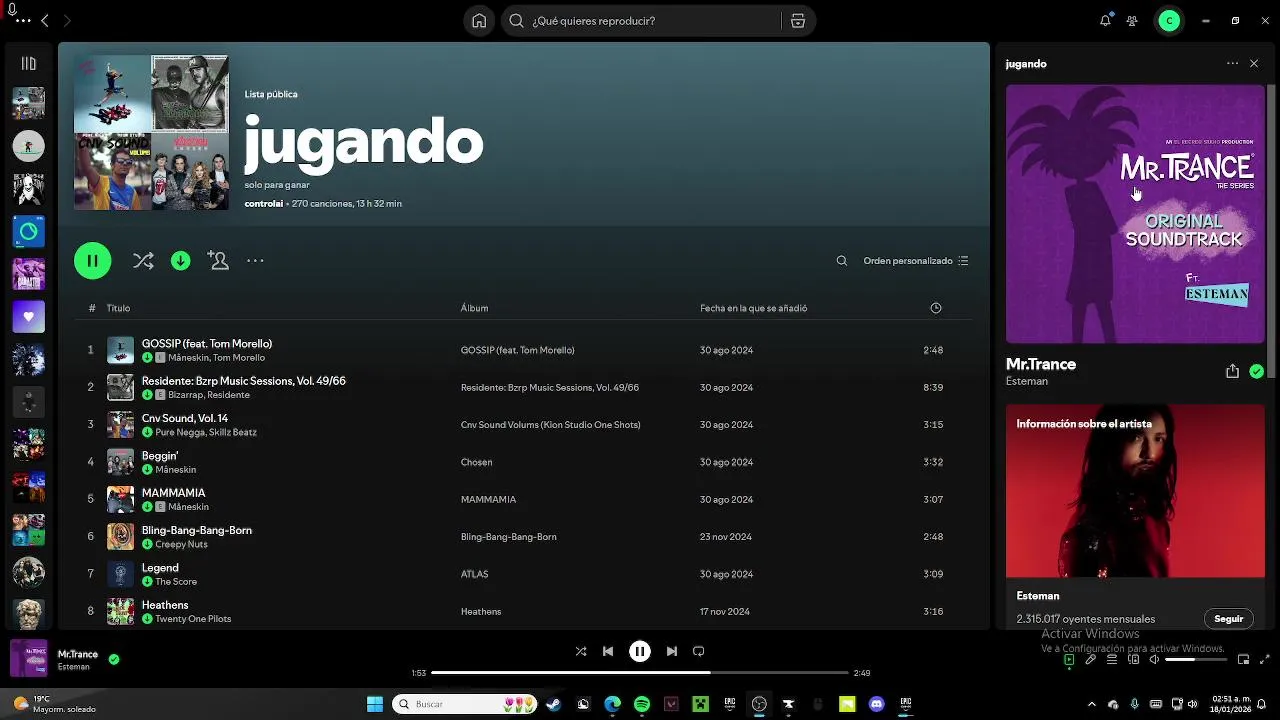1280x720 pixels.
Task: Open Mr.Trance cover in the bottom player bar
Action: click(x=28, y=659)
